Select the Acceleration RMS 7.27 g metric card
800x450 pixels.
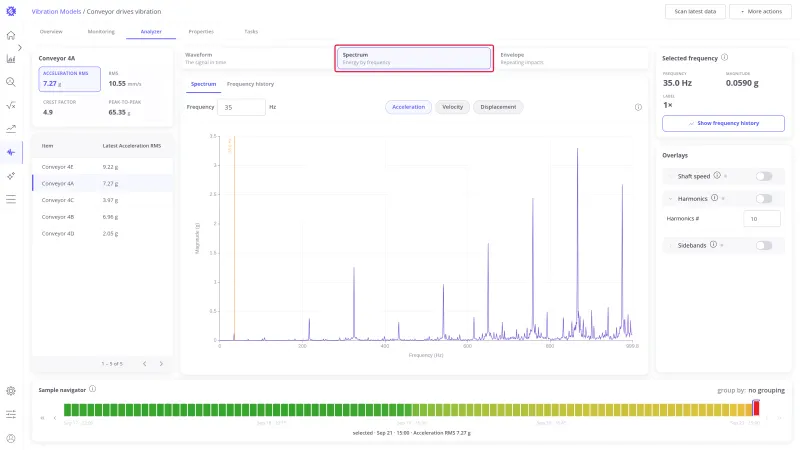click(x=69, y=79)
